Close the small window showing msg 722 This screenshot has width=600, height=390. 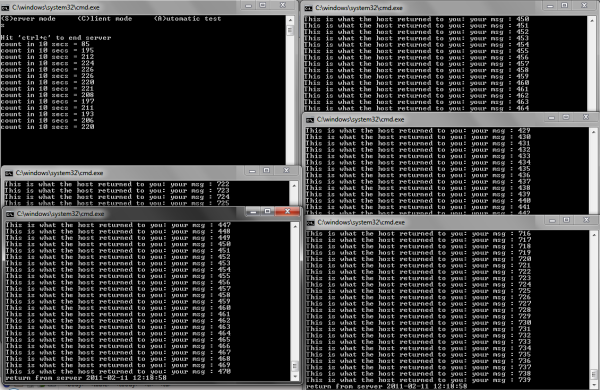(286, 171)
